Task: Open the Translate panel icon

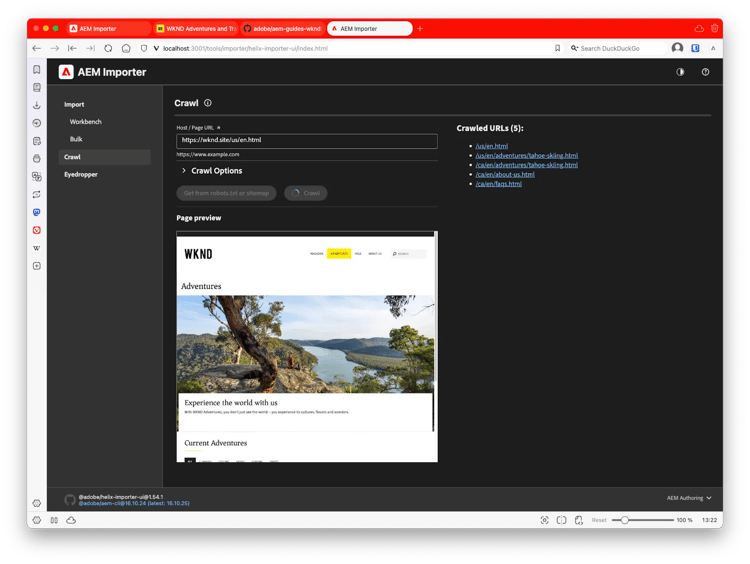Action: pos(37,177)
